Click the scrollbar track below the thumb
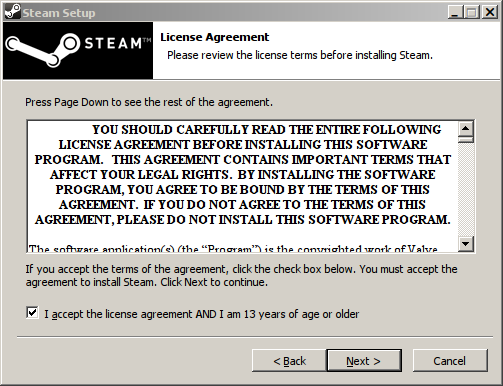The height and width of the screenshot is (386, 503). [x=465, y=189]
